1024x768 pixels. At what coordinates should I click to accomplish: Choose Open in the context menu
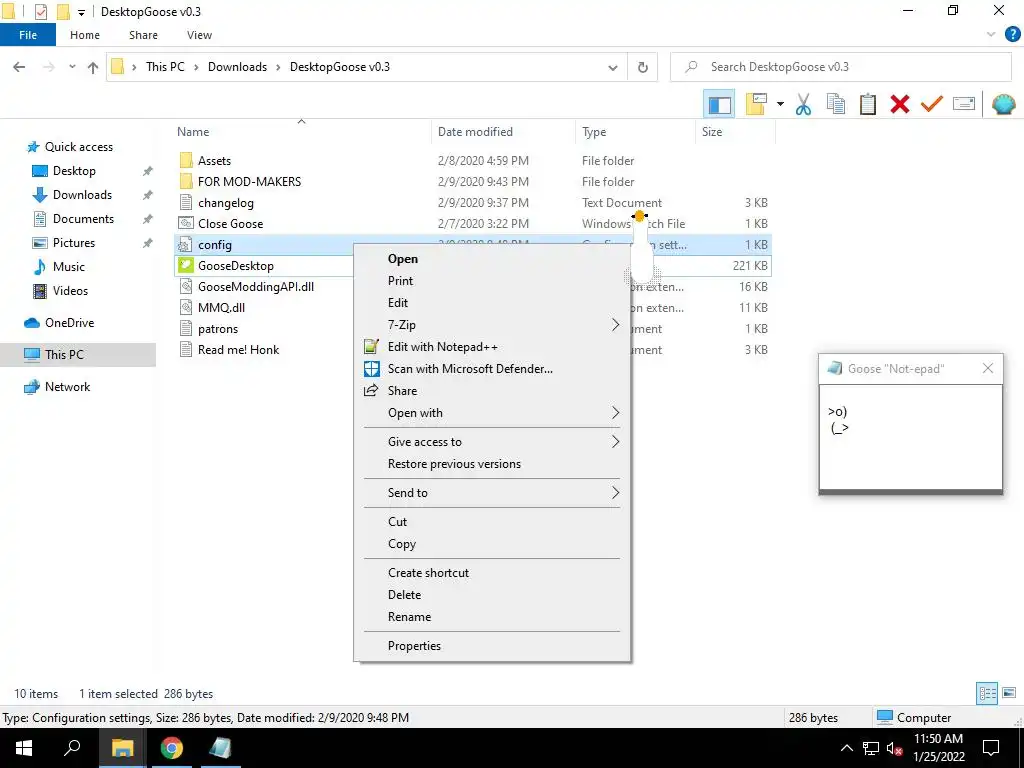click(492, 259)
